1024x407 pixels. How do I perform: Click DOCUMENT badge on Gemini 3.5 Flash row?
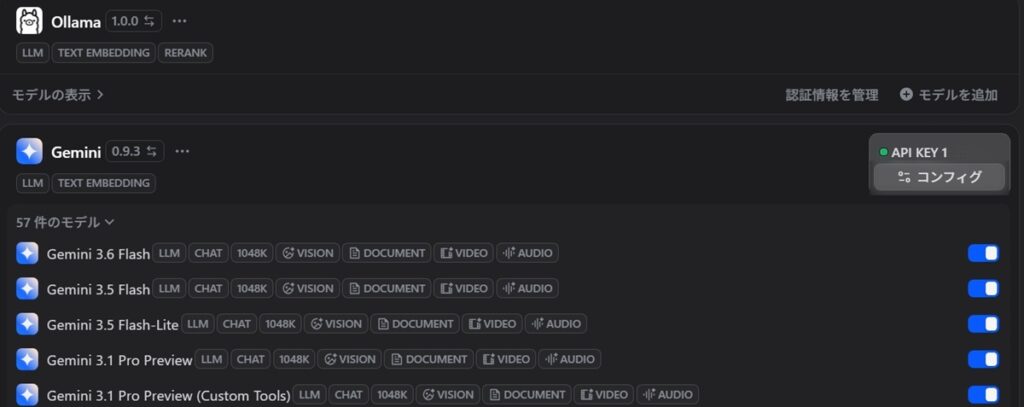click(387, 288)
